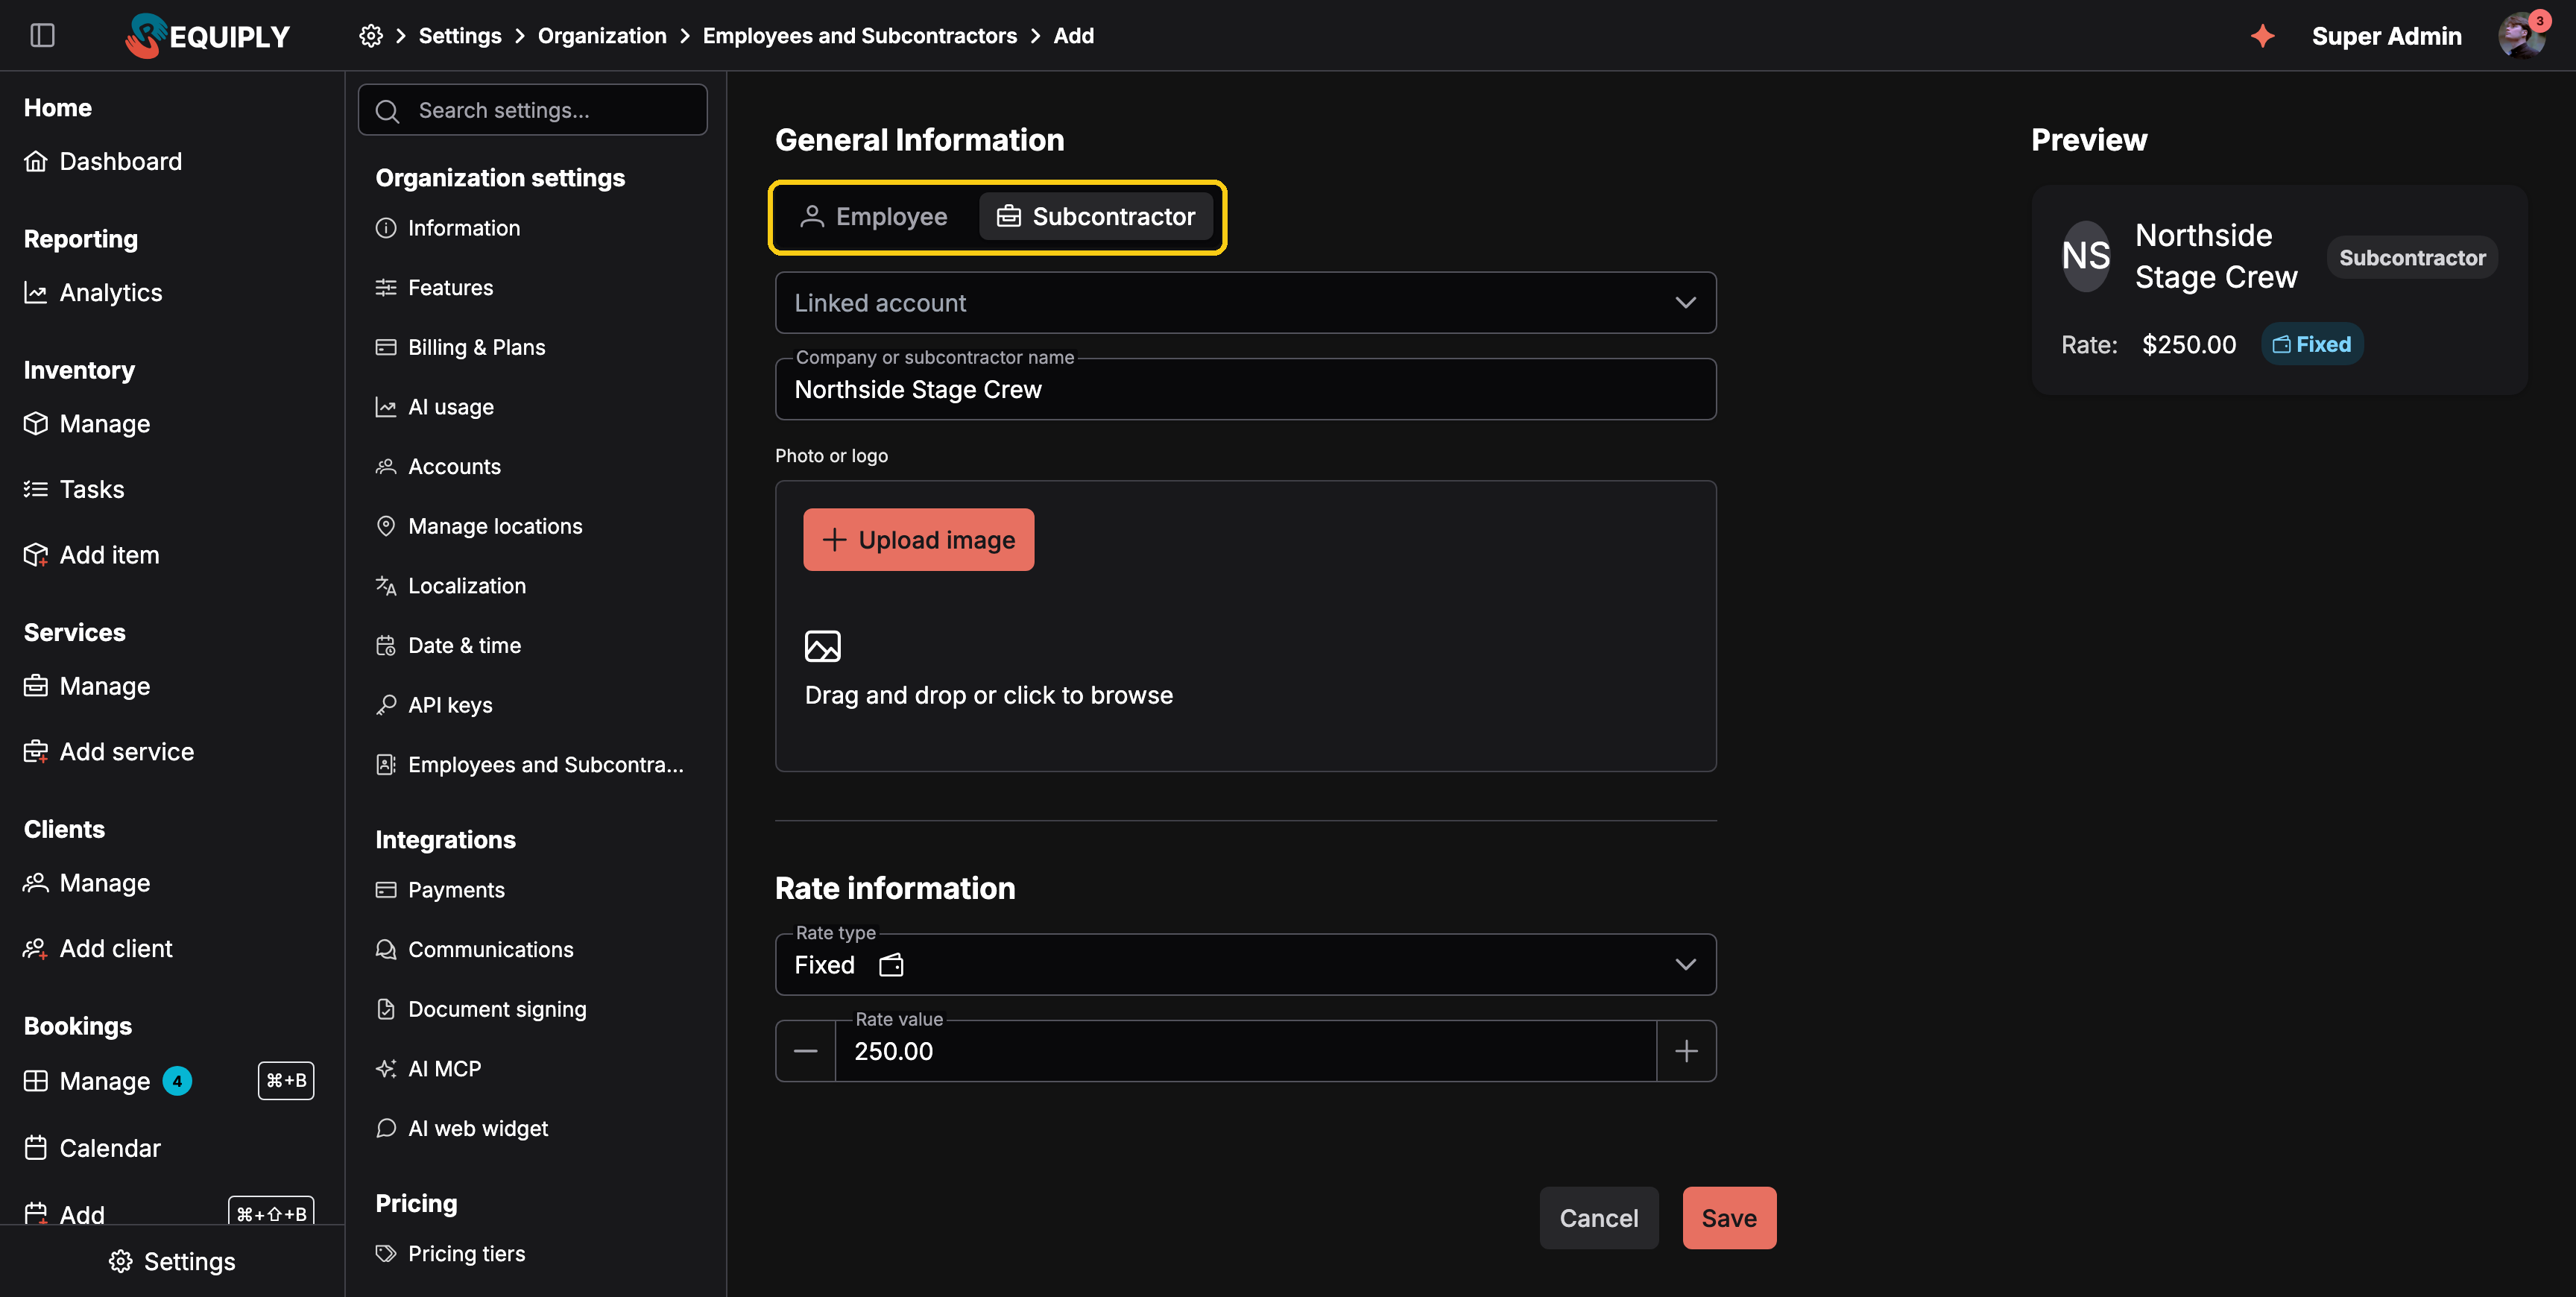Go to Employees and Subcontractors breadcrumb
2576x1297 pixels.
click(x=859, y=36)
